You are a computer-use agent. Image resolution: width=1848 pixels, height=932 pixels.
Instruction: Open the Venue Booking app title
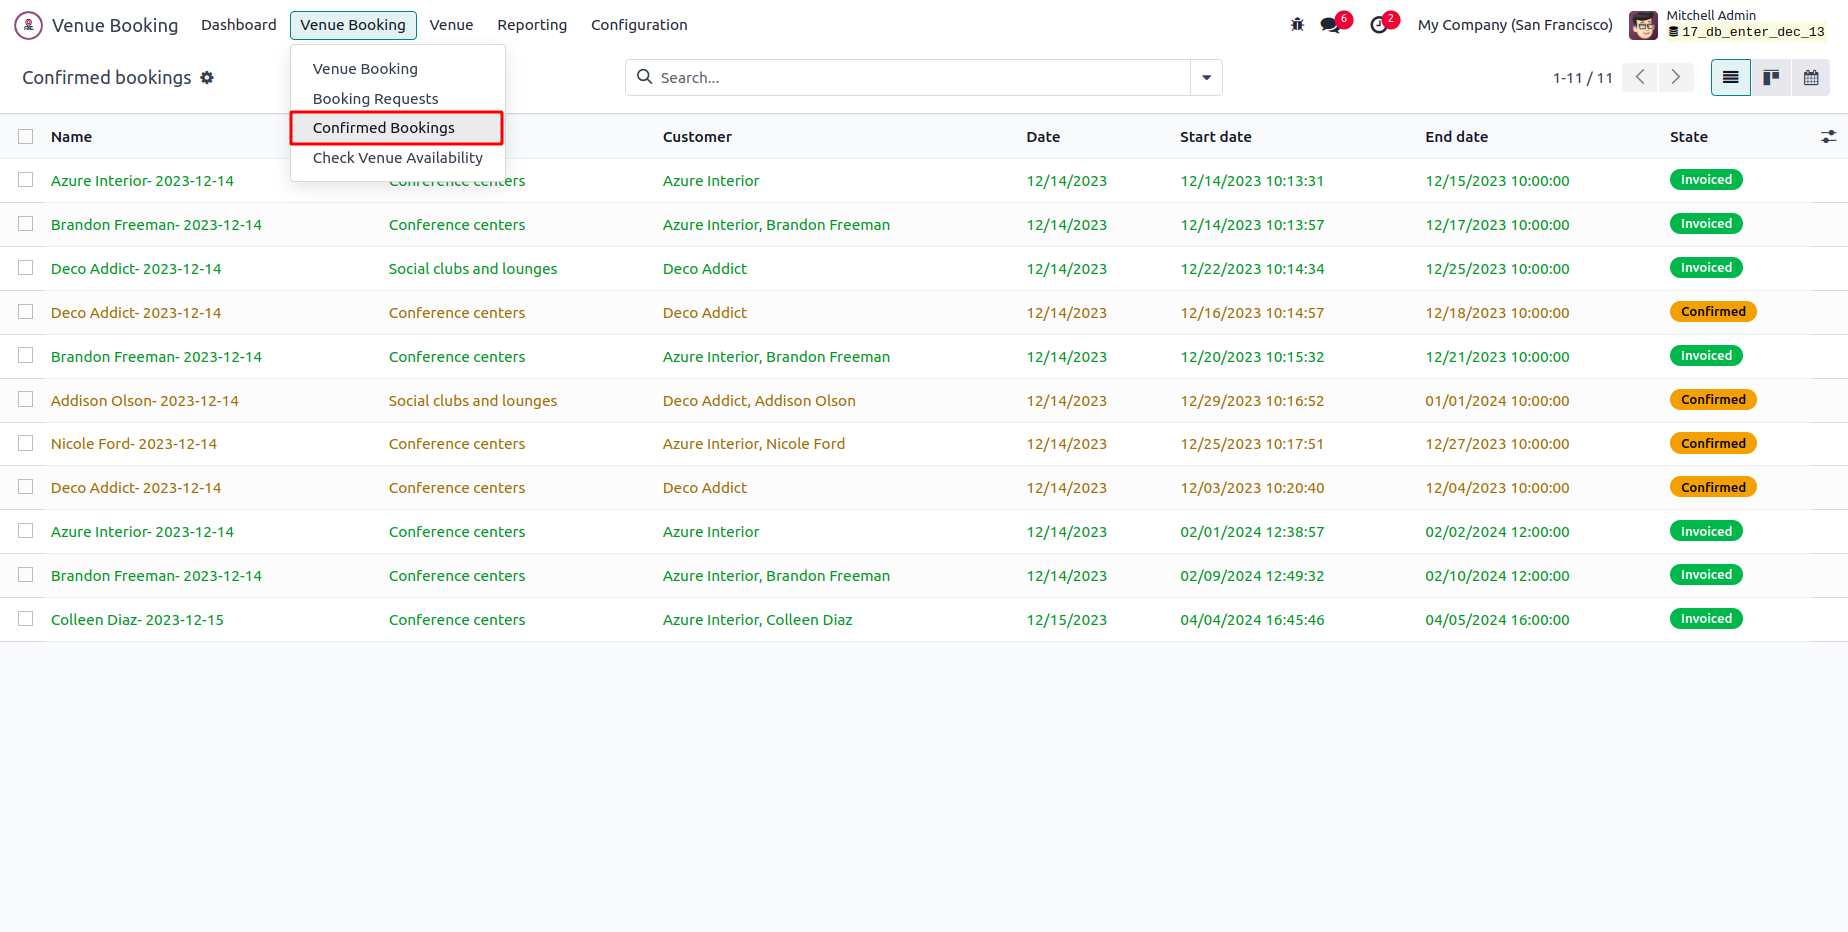point(115,25)
